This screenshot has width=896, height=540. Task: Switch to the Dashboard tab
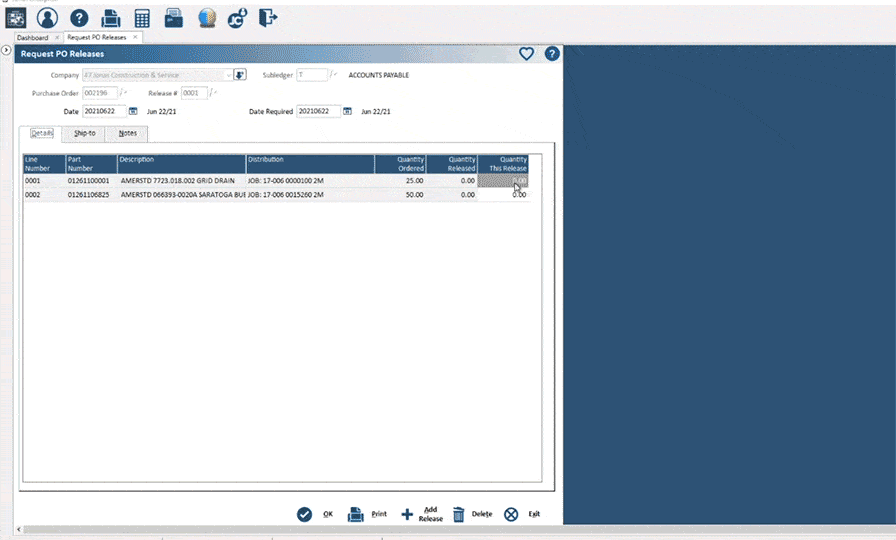[33, 38]
